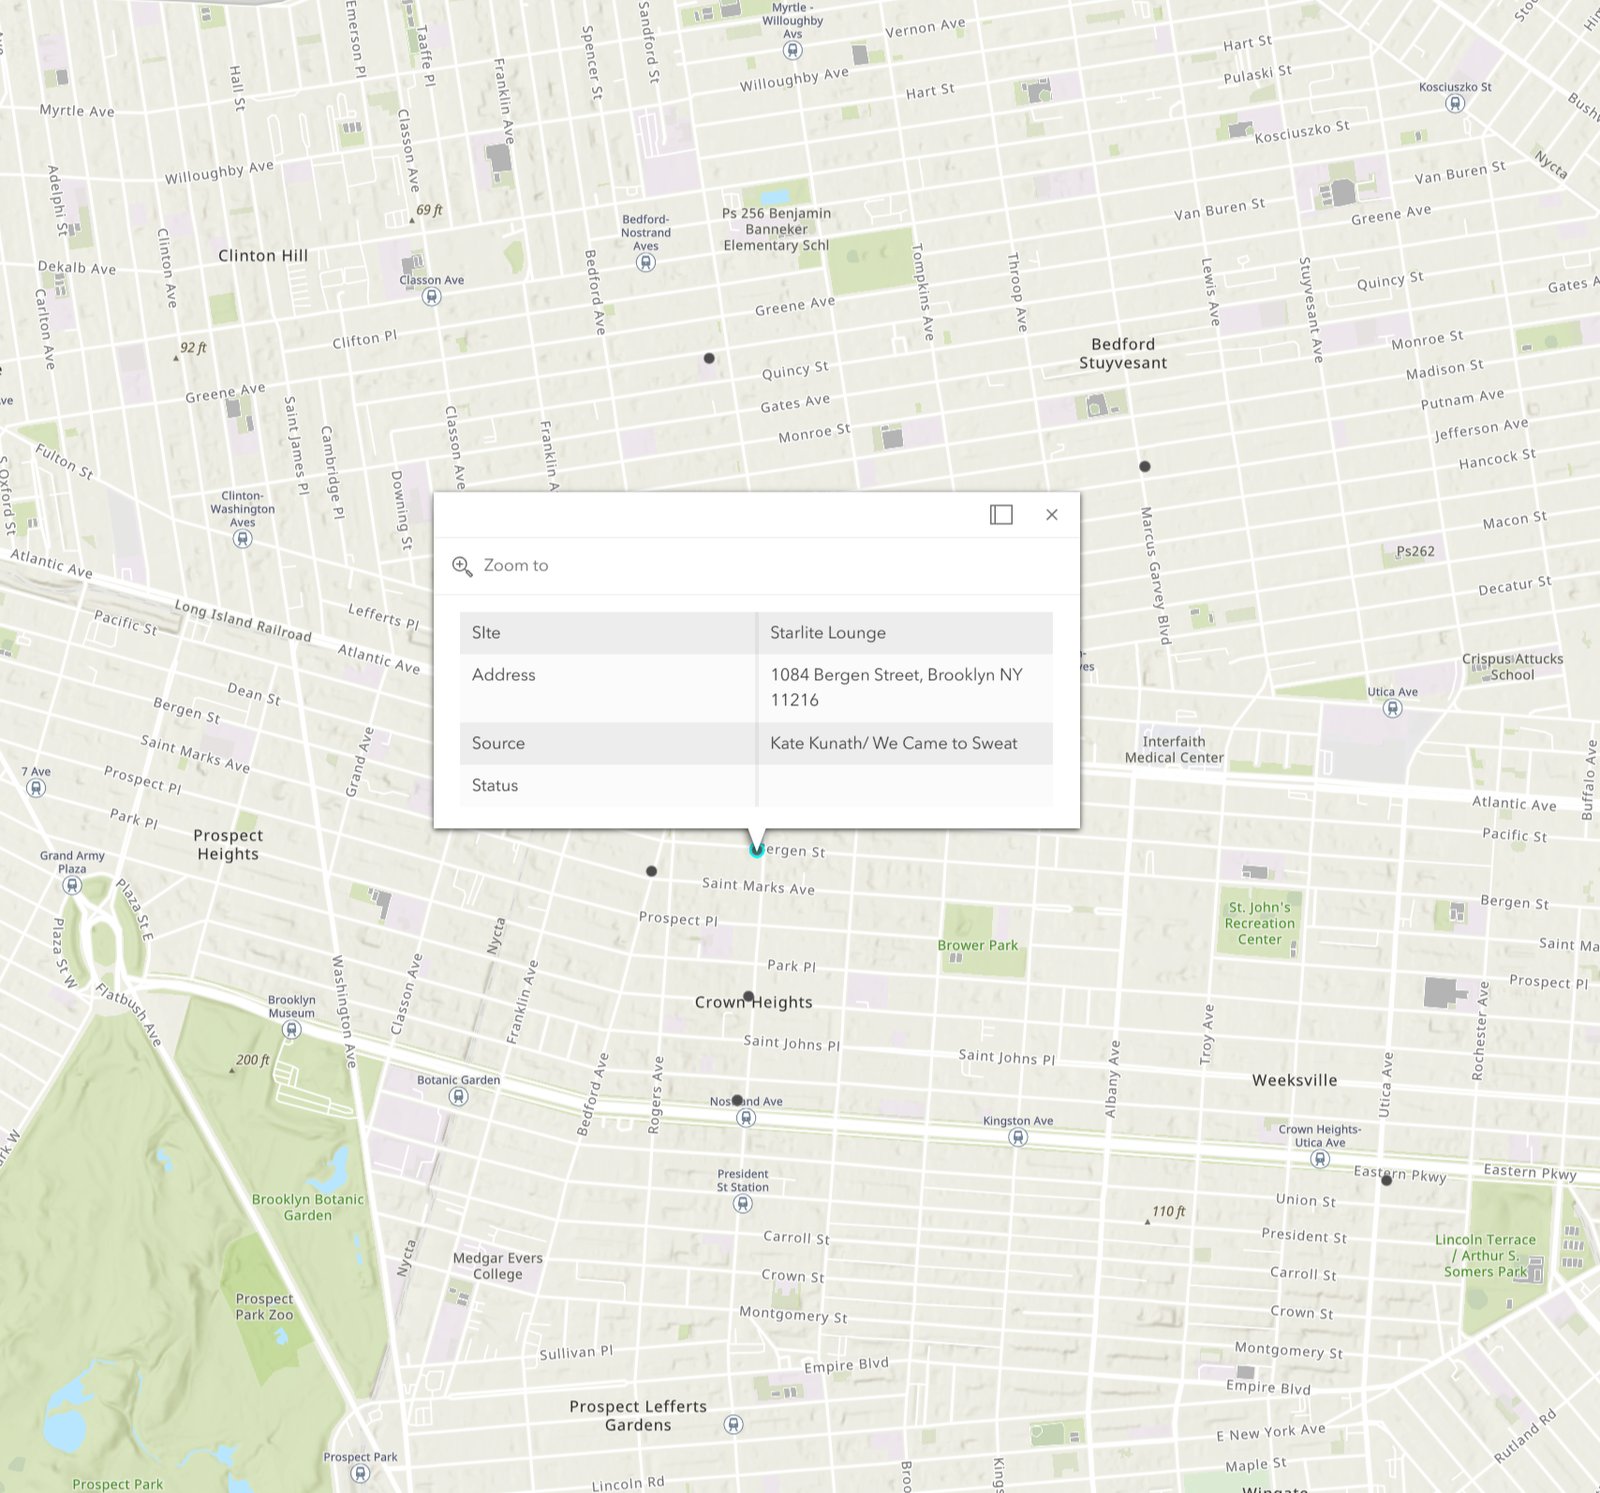Click the "Prospect Park Zoo" label

[x=264, y=1306]
